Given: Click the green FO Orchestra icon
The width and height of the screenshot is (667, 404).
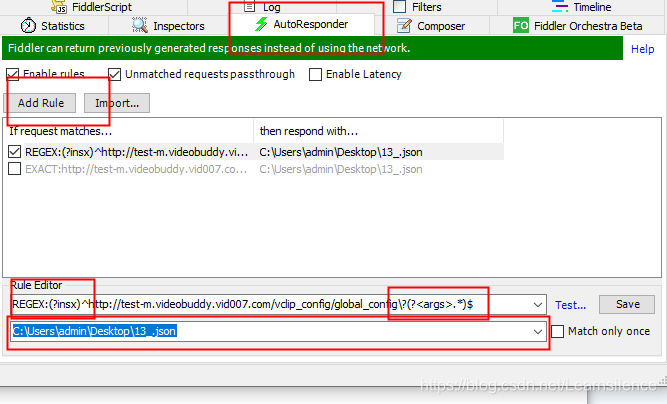Looking at the screenshot, I should (521, 26).
